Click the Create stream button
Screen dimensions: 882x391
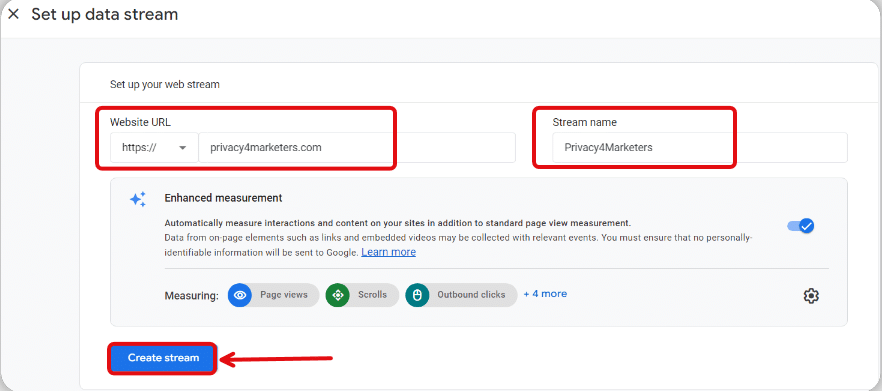(x=163, y=358)
